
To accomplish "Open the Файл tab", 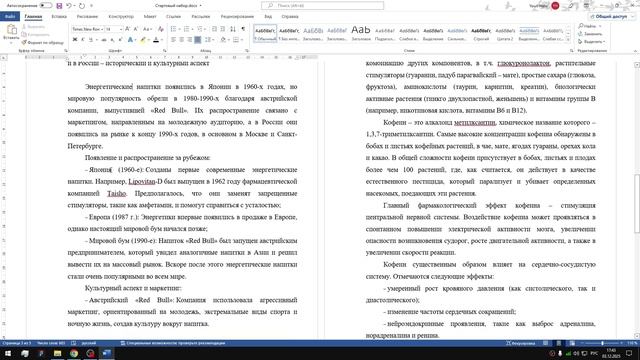I will coord(10,17).
